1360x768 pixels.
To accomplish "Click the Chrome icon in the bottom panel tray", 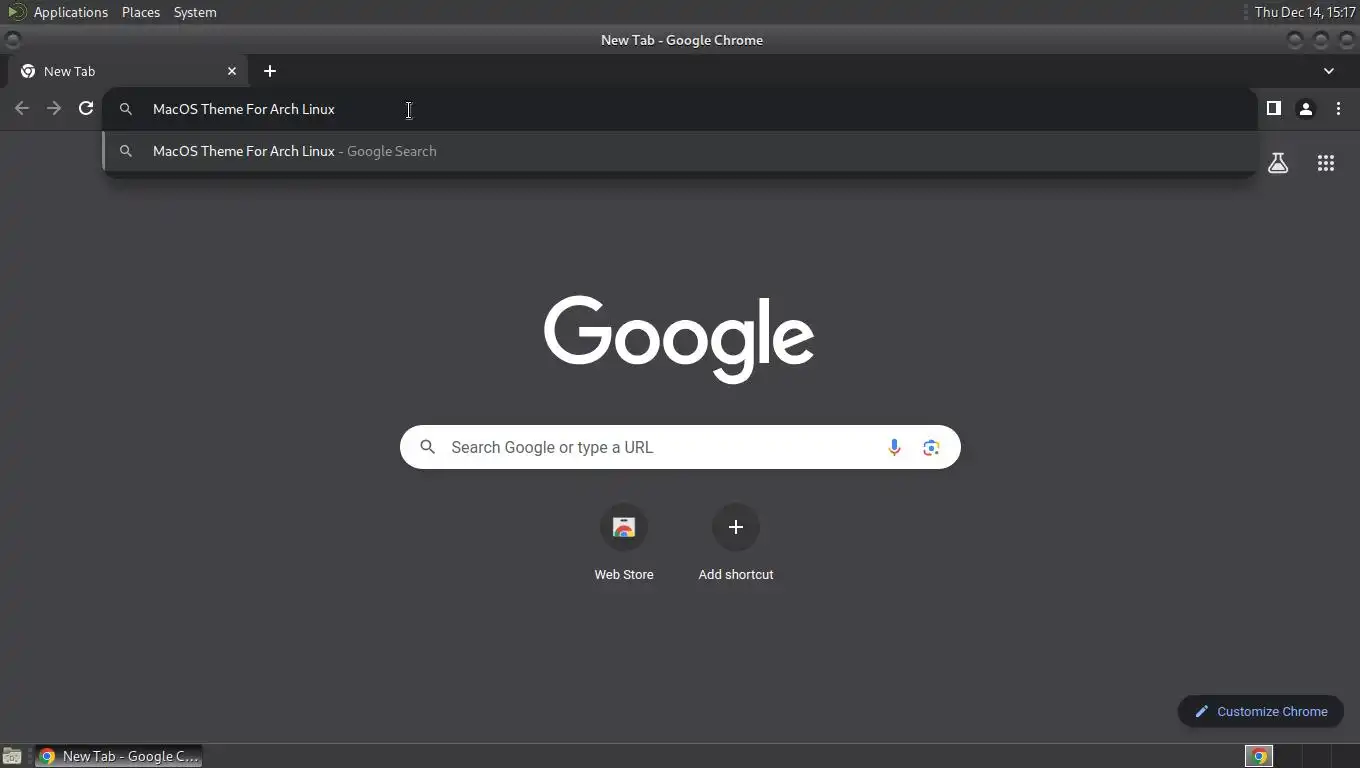I will pyautogui.click(x=1260, y=756).
